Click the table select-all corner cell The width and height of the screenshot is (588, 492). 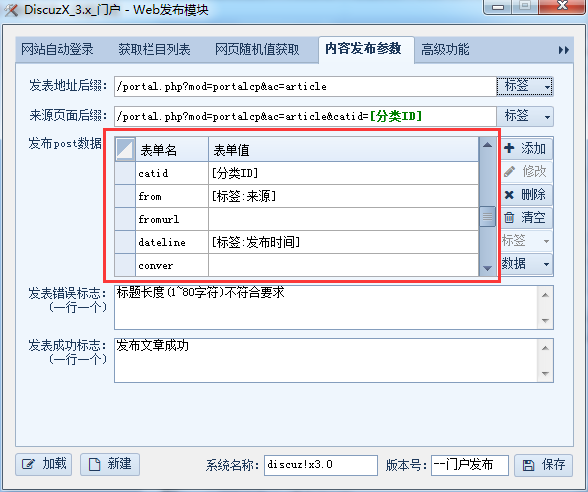125,149
